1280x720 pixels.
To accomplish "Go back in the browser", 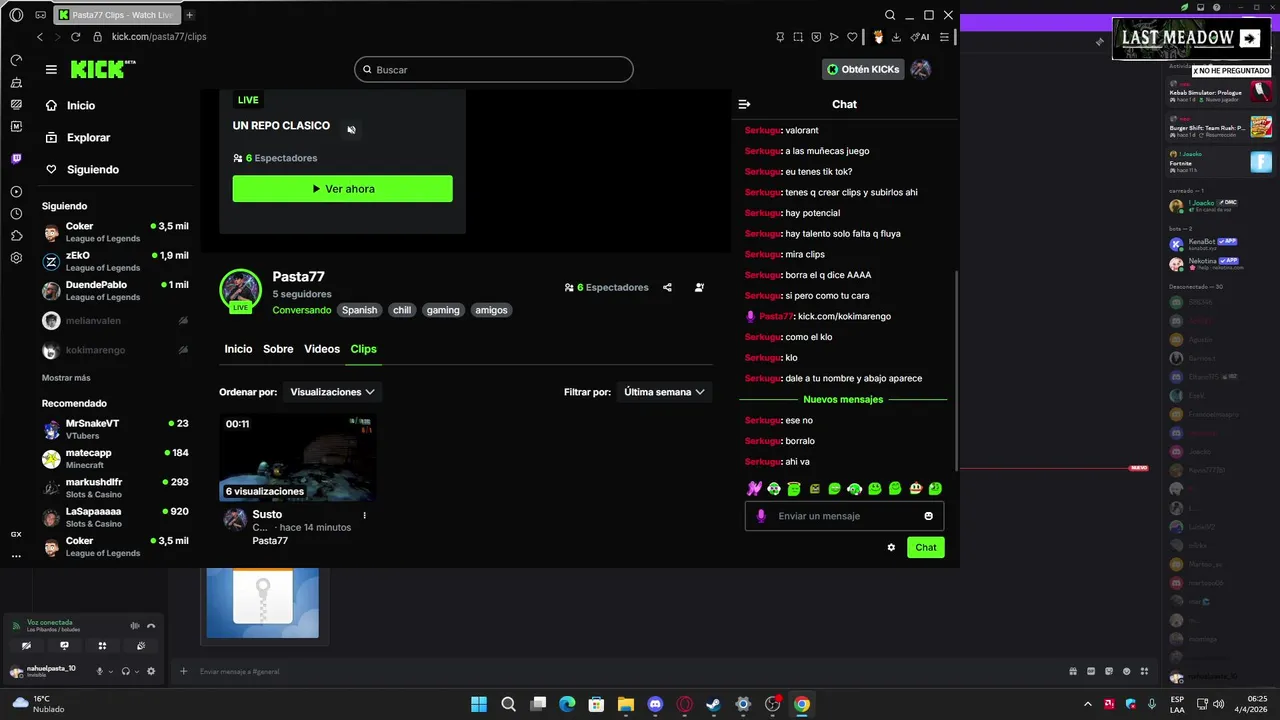I will point(40,37).
